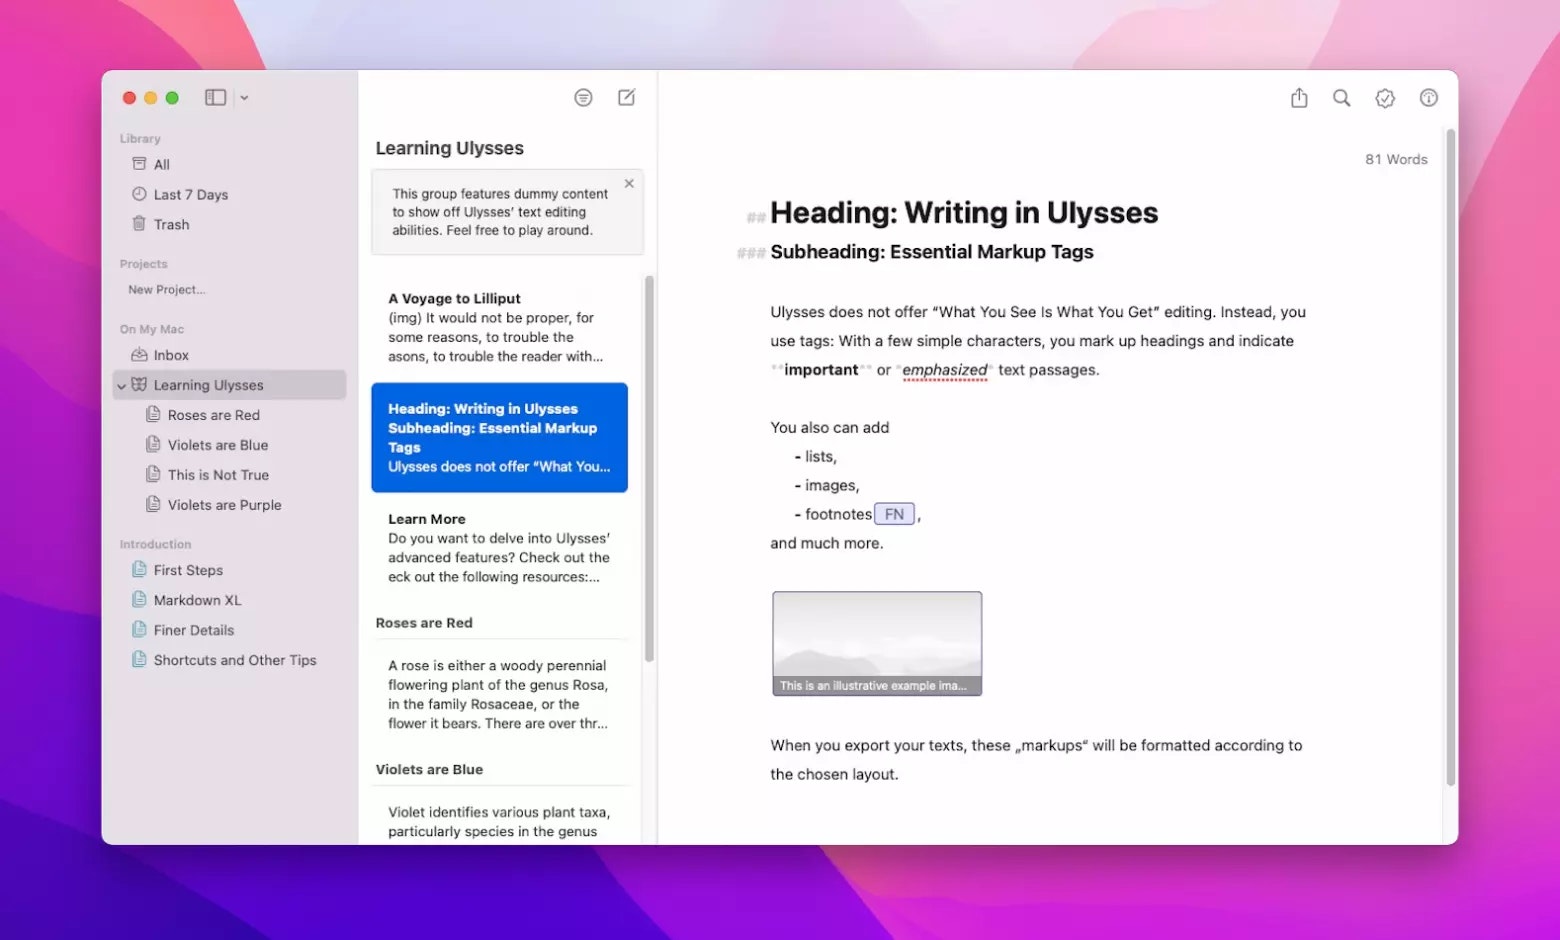The width and height of the screenshot is (1560, 940).
Task: Click the illustrative example image thumbnail
Action: click(x=877, y=643)
